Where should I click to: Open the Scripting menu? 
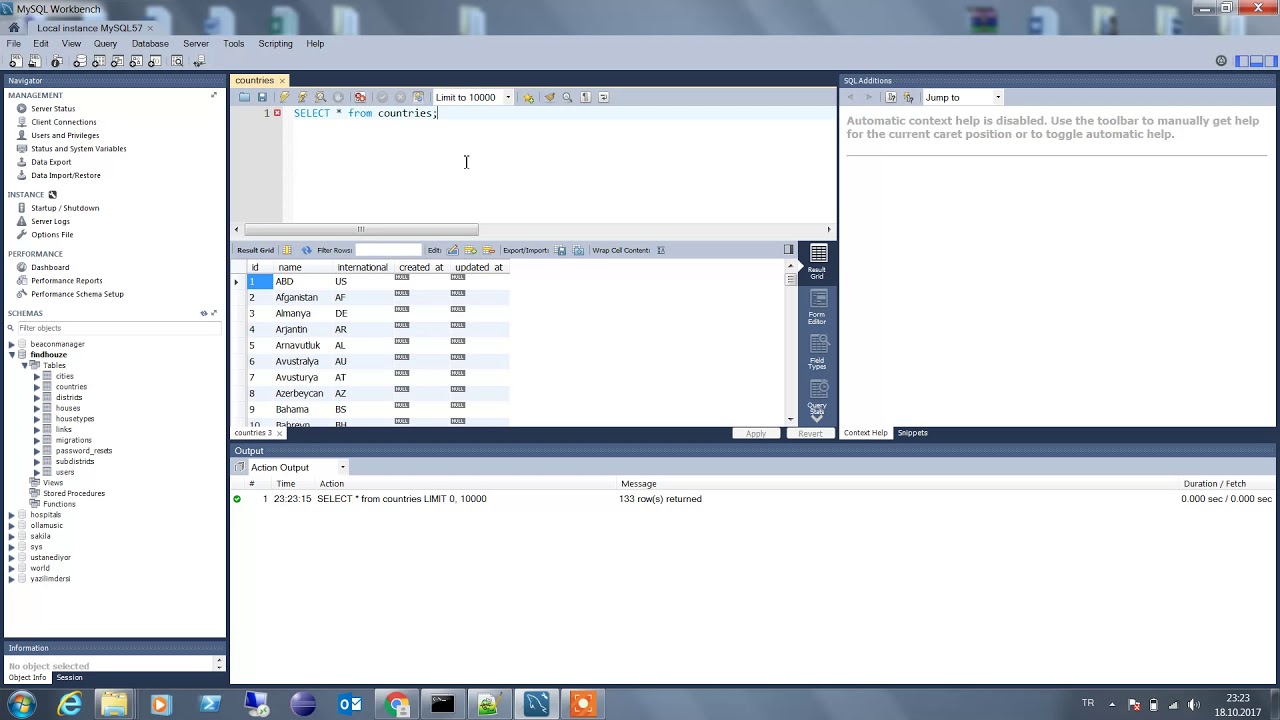pos(275,44)
